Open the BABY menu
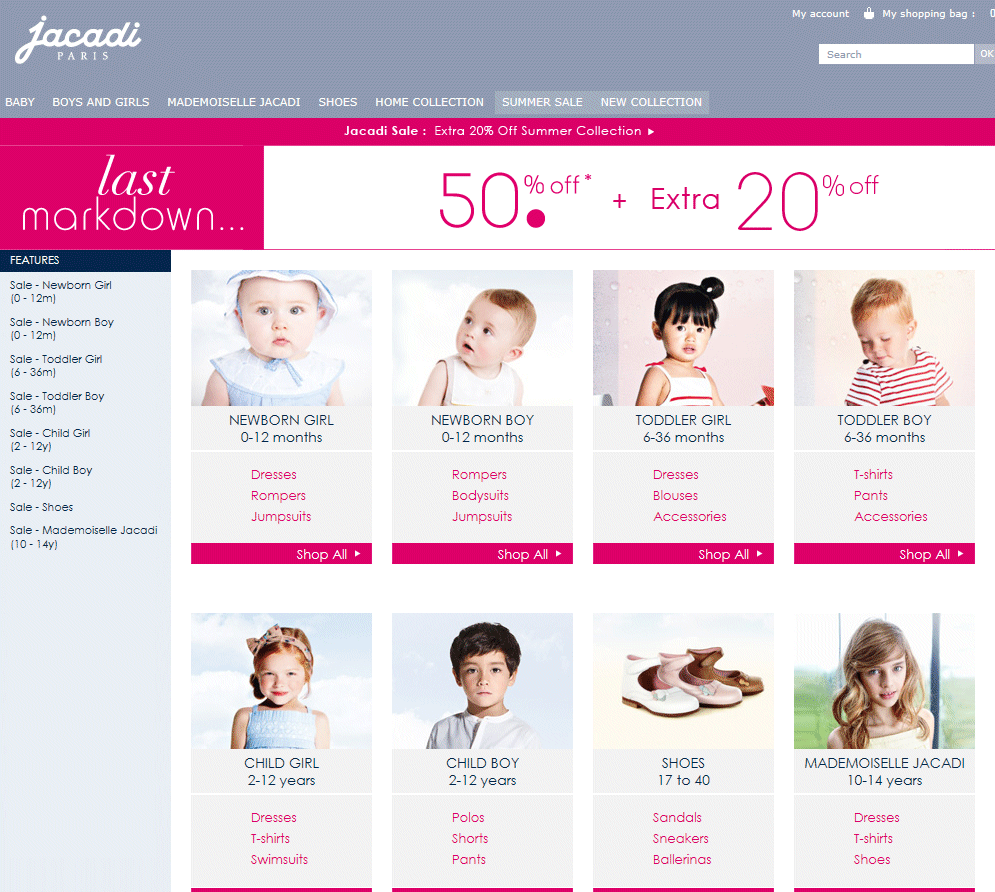Viewport: 995px width, 892px height. tap(20, 102)
